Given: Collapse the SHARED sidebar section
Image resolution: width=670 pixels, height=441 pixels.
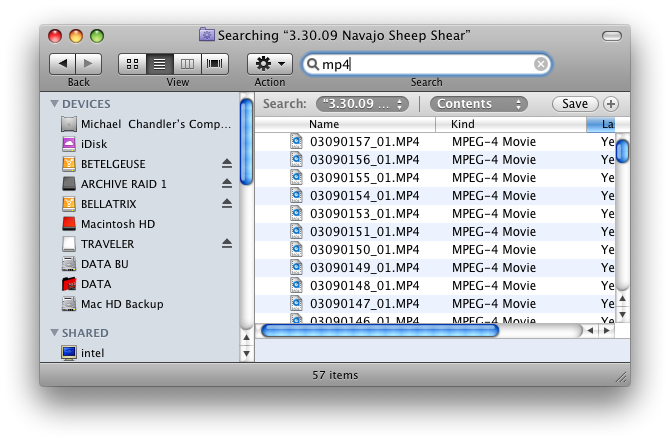Looking at the screenshot, I should (54, 333).
